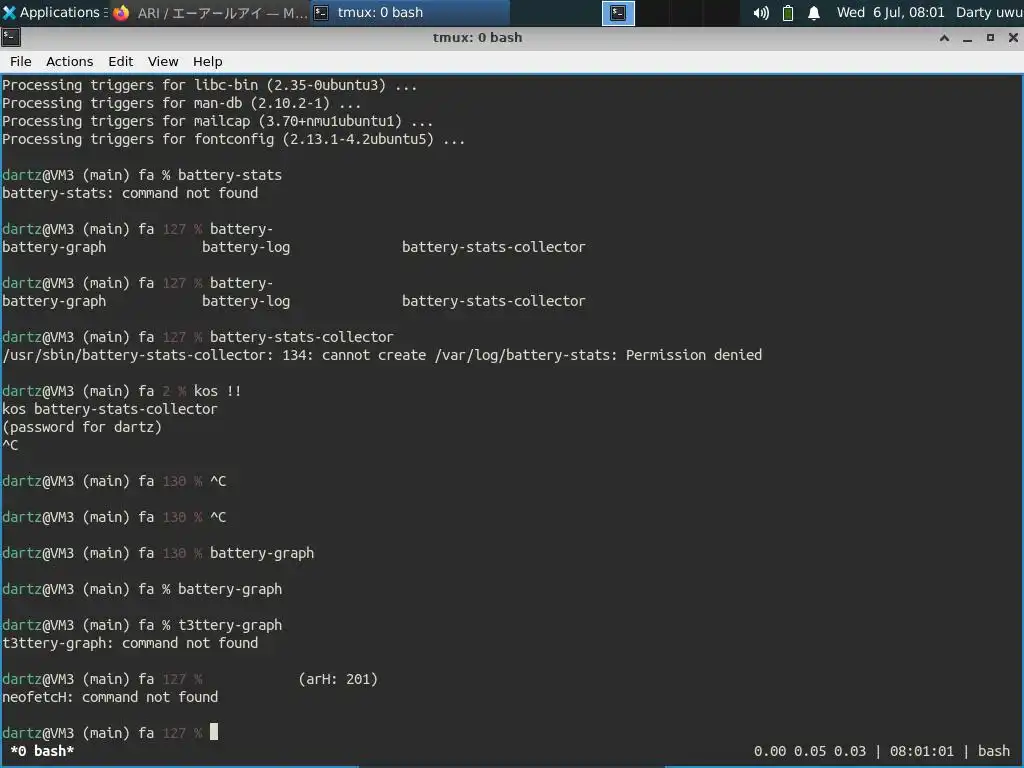The width and height of the screenshot is (1024, 768).
Task: Click the '(password for dartz)' line
Action: 82,427
